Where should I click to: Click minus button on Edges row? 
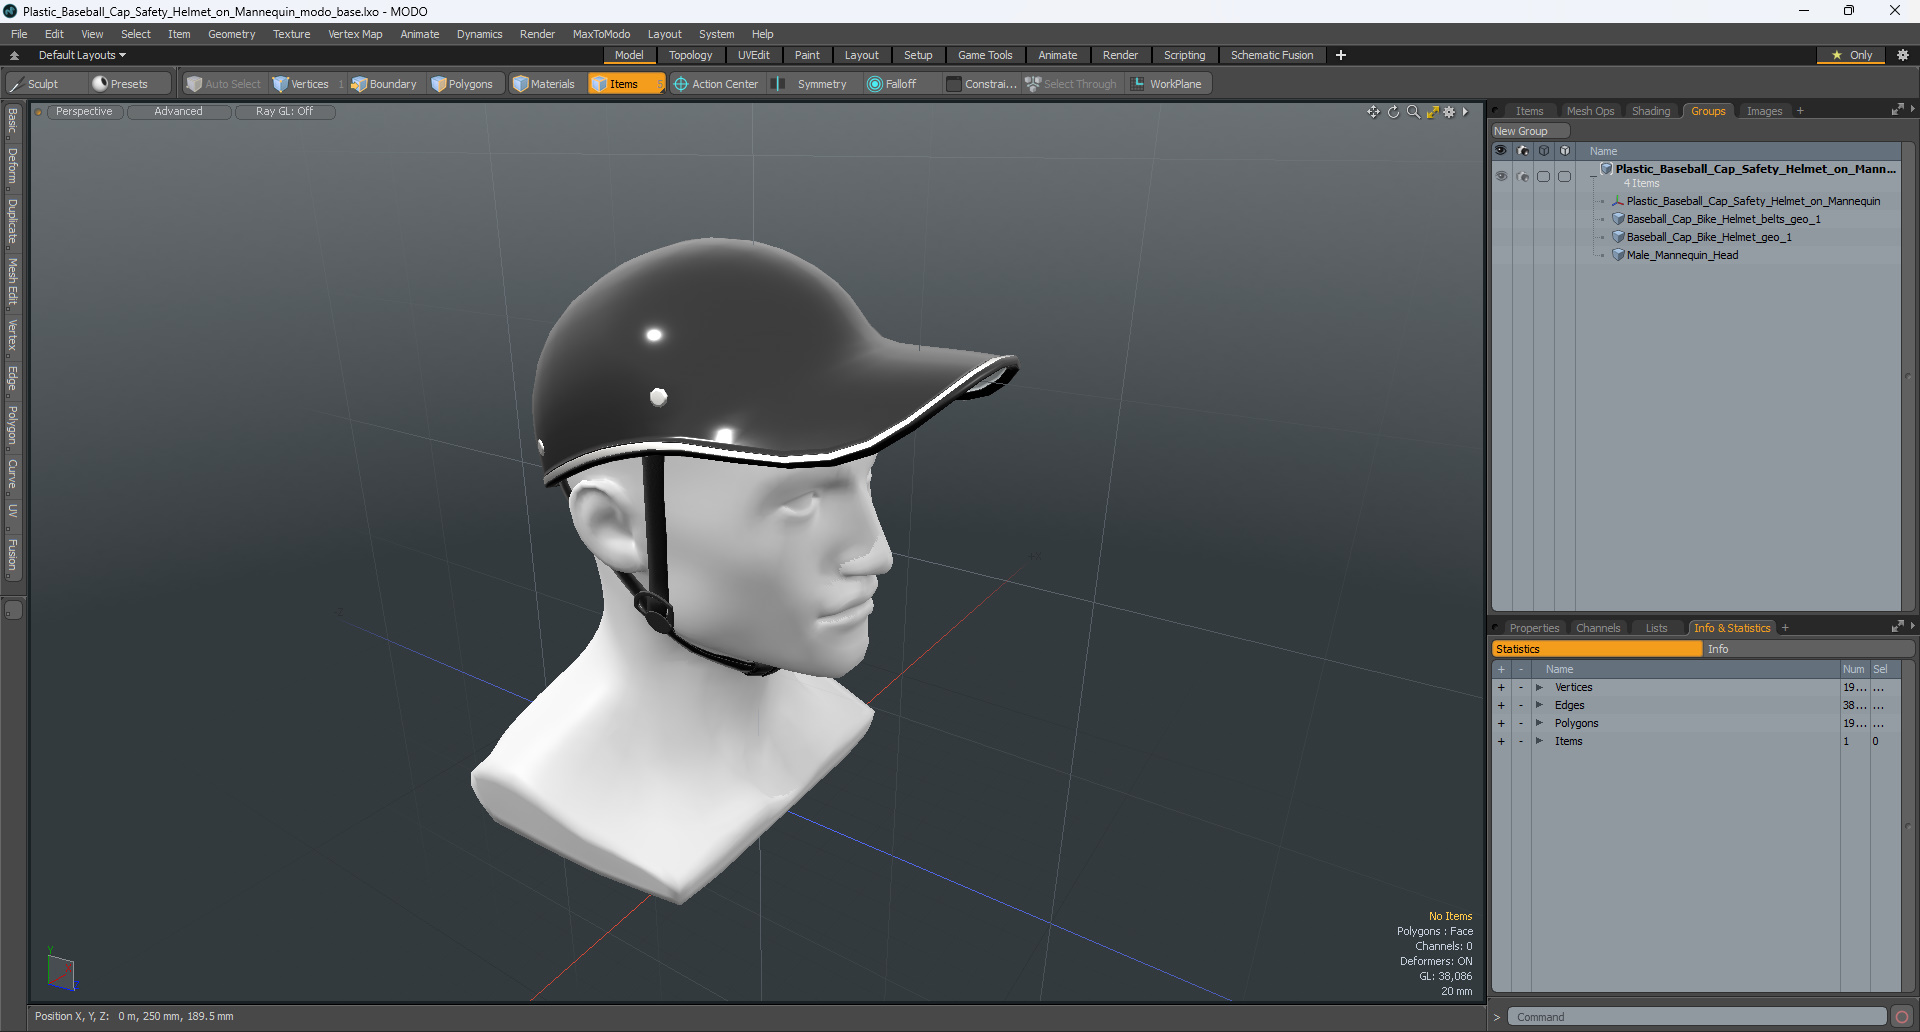click(1521, 705)
